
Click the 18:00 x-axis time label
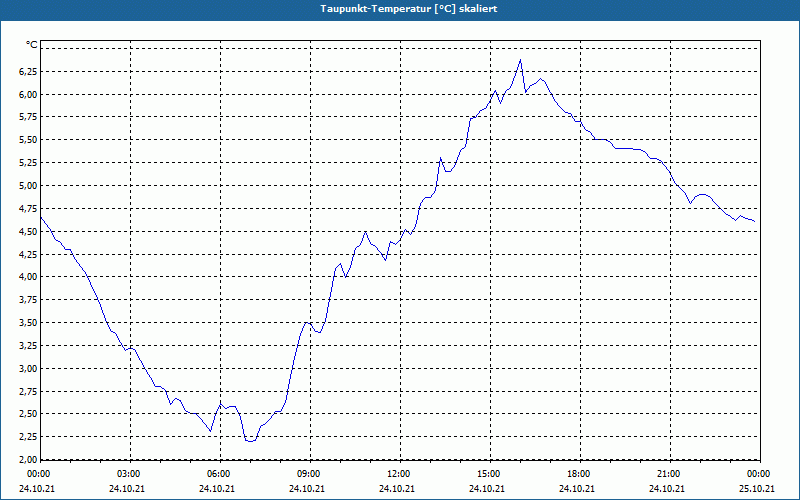click(579, 474)
